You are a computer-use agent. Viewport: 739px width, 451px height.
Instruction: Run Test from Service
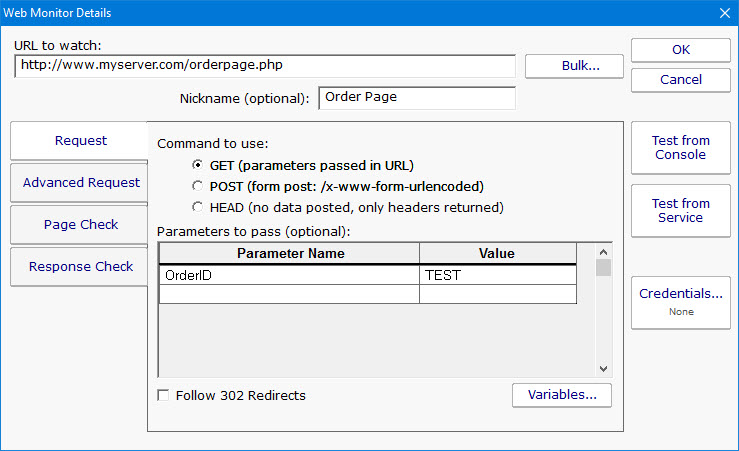(680, 210)
